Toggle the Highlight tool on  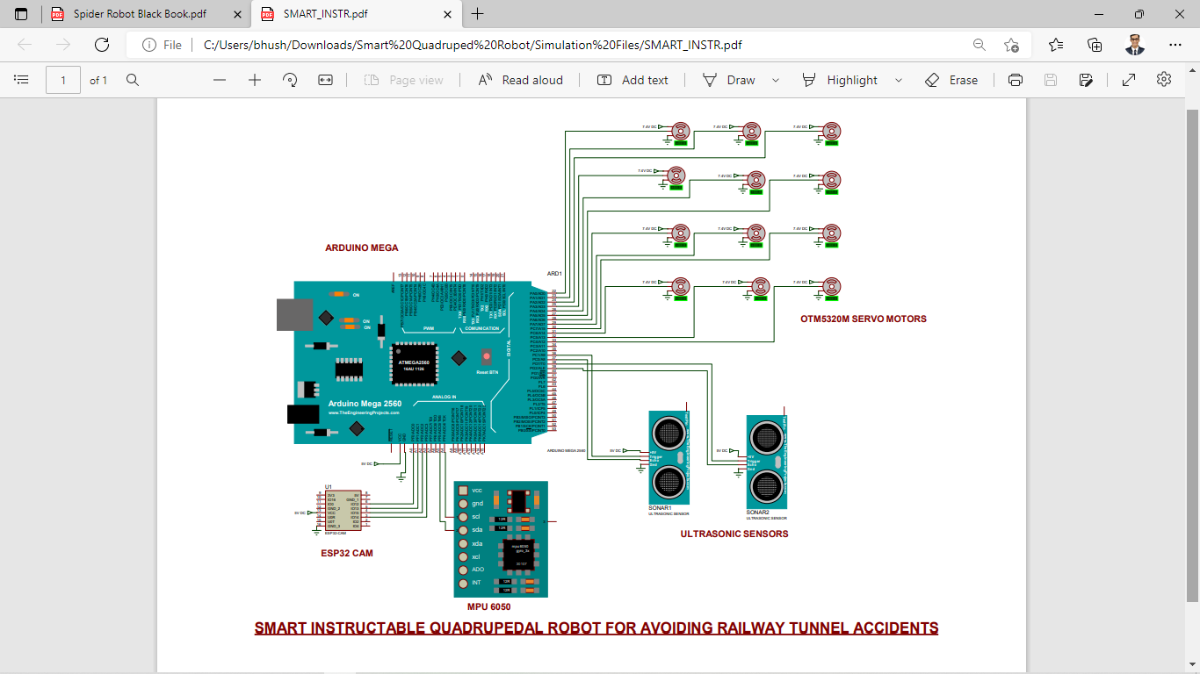[x=840, y=80]
